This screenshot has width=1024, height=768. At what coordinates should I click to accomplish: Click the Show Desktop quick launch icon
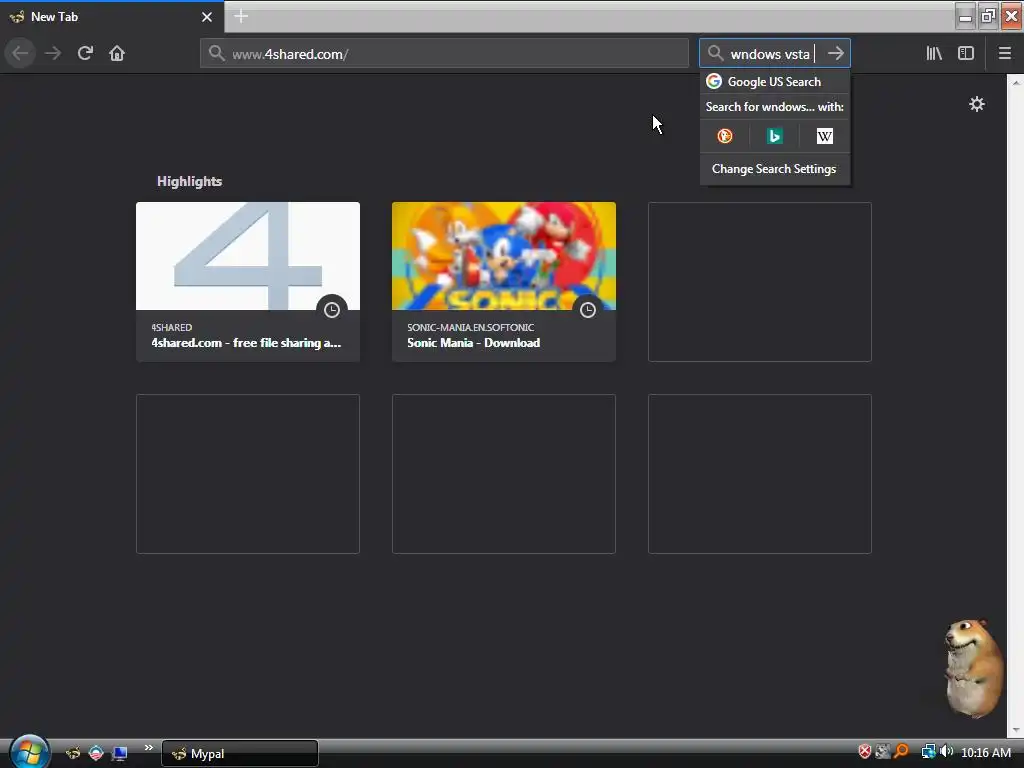click(x=120, y=753)
